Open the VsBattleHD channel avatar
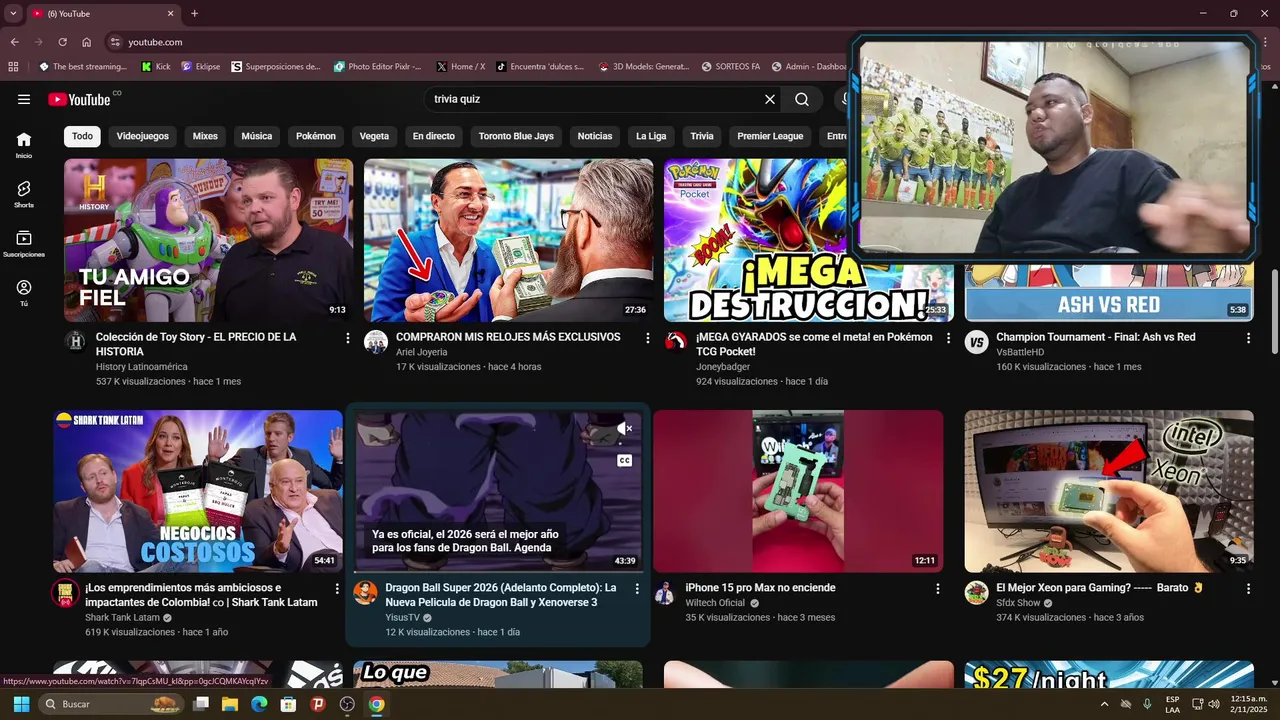Viewport: 1280px width, 720px height. pyautogui.click(x=976, y=342)
